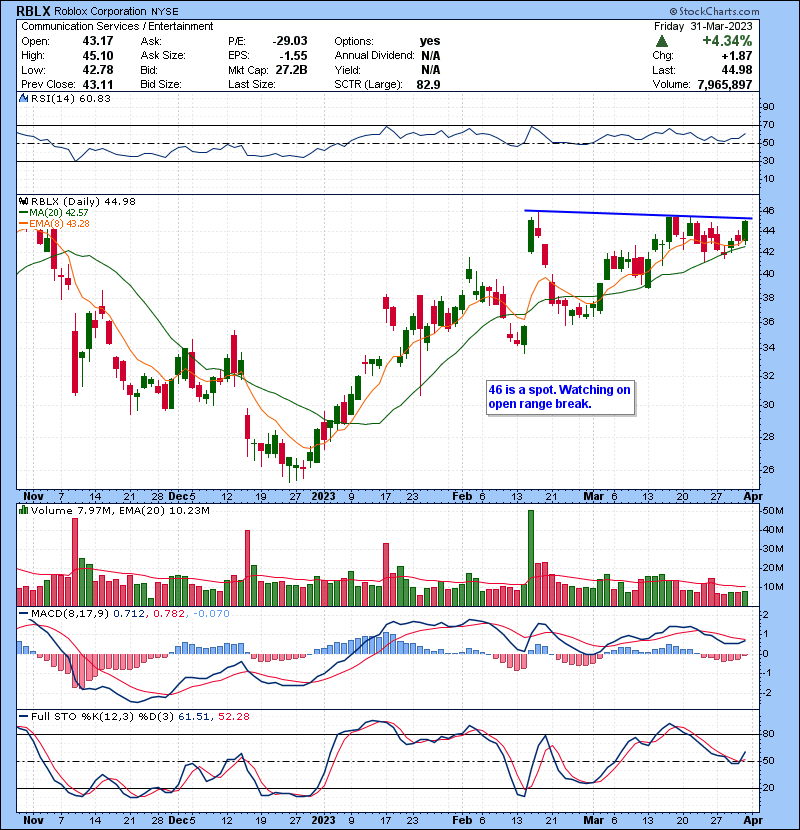Click the Open price 43.17
This screenshot has width=800, height=830.
coord(97,41)
